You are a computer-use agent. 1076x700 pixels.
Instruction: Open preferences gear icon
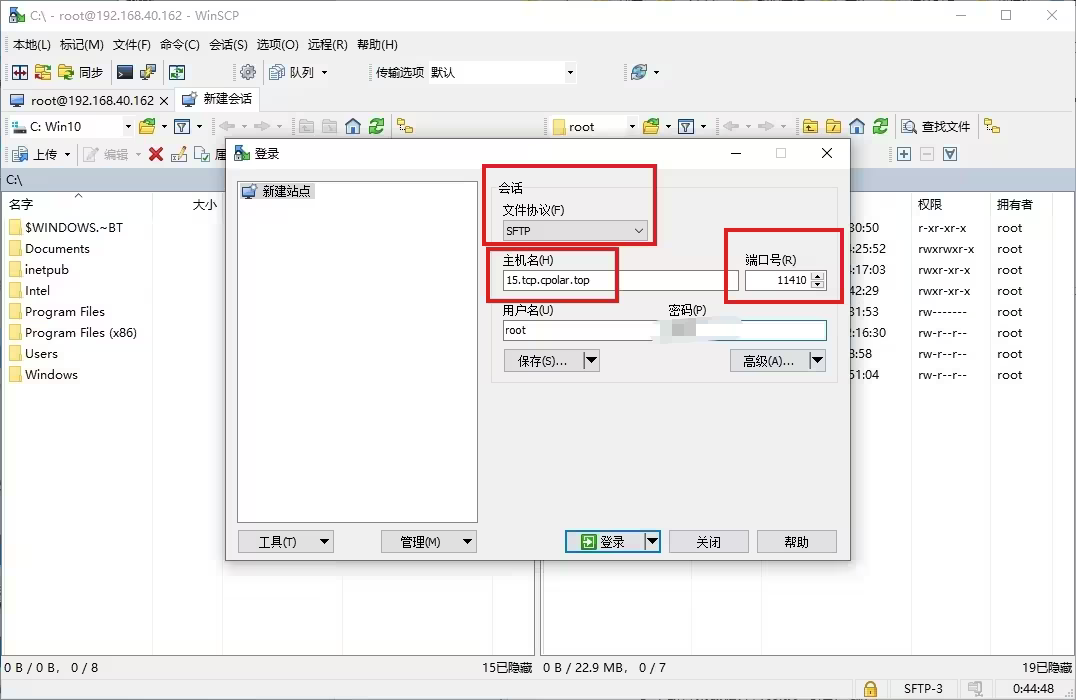coord(248,72)
